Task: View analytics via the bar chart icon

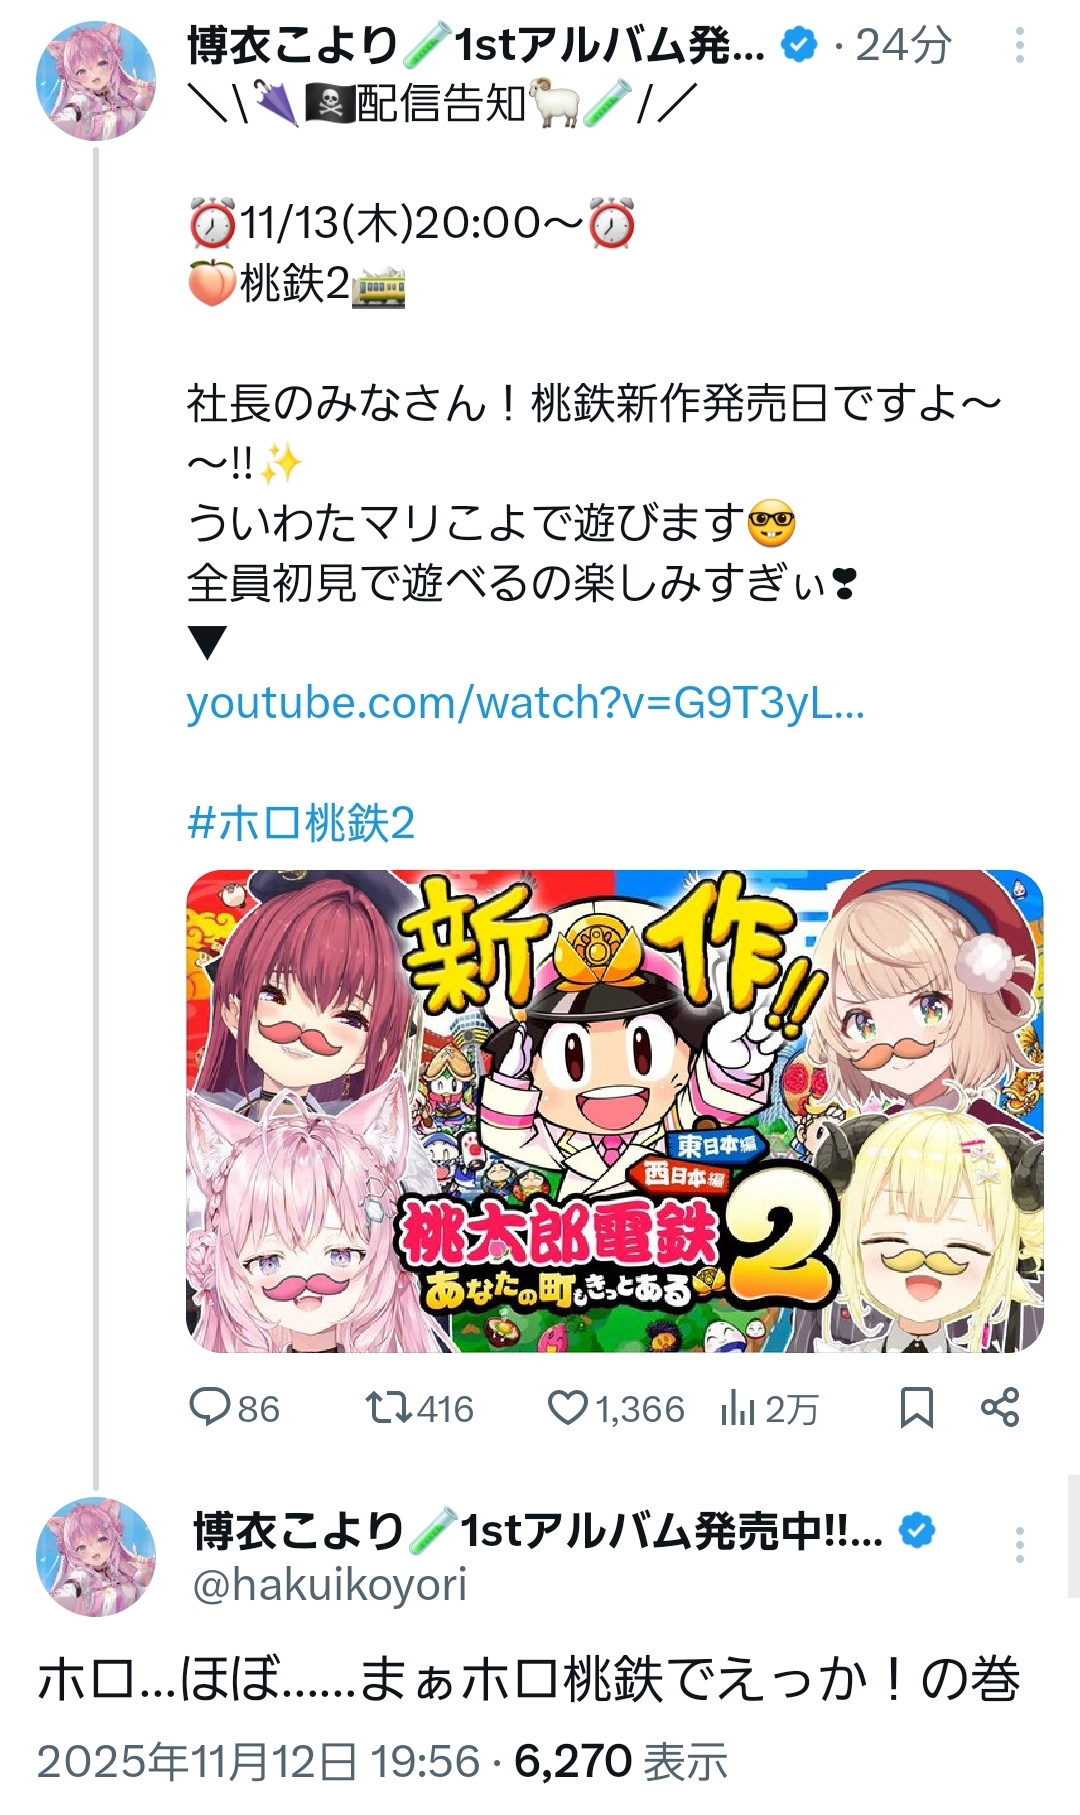Action: click(737, 1408)
